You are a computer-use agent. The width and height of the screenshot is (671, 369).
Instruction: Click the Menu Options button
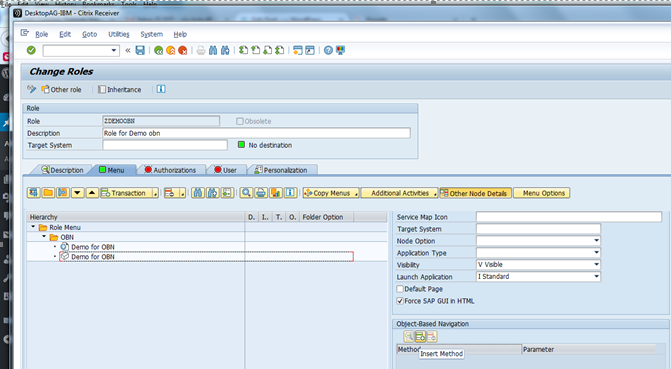pyautogui.click(x=542, y=193)
